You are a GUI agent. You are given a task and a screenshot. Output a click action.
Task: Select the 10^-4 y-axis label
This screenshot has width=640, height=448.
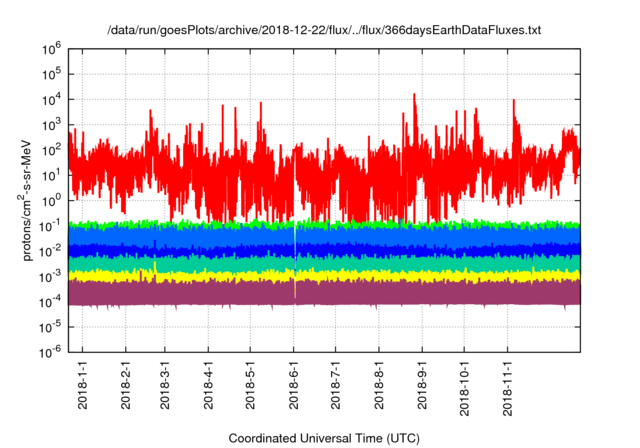tap(50, 302)
